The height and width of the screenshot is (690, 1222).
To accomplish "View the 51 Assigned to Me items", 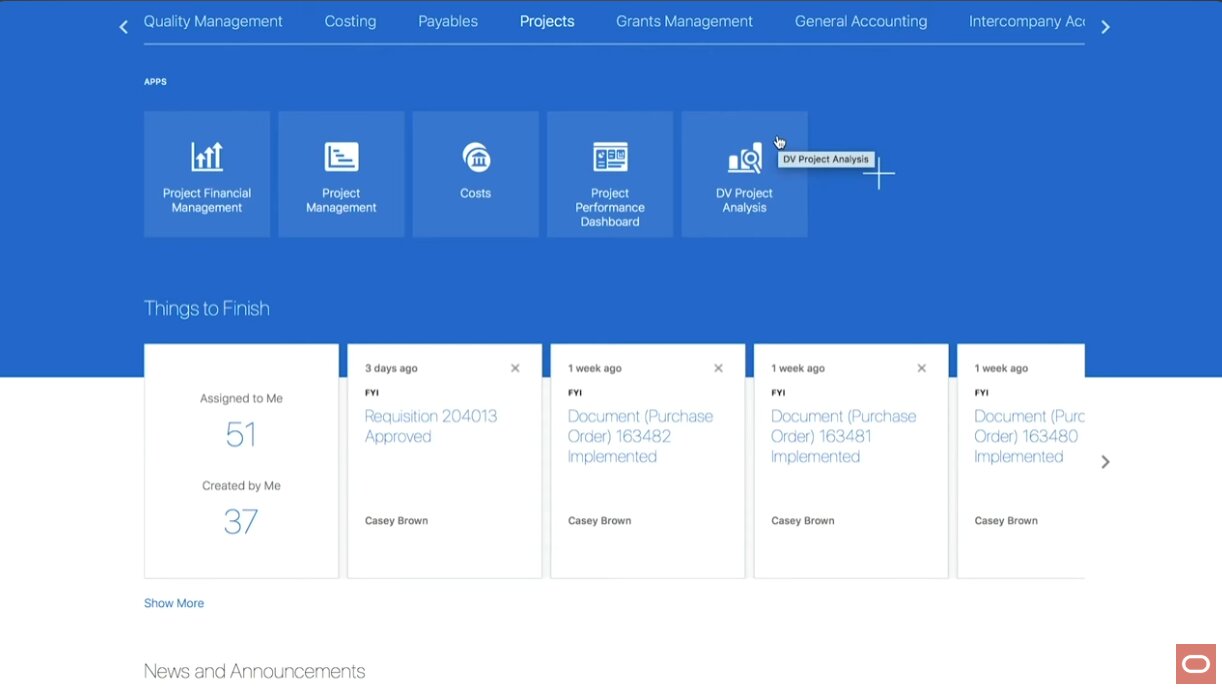I will click(x=241, y=435).
